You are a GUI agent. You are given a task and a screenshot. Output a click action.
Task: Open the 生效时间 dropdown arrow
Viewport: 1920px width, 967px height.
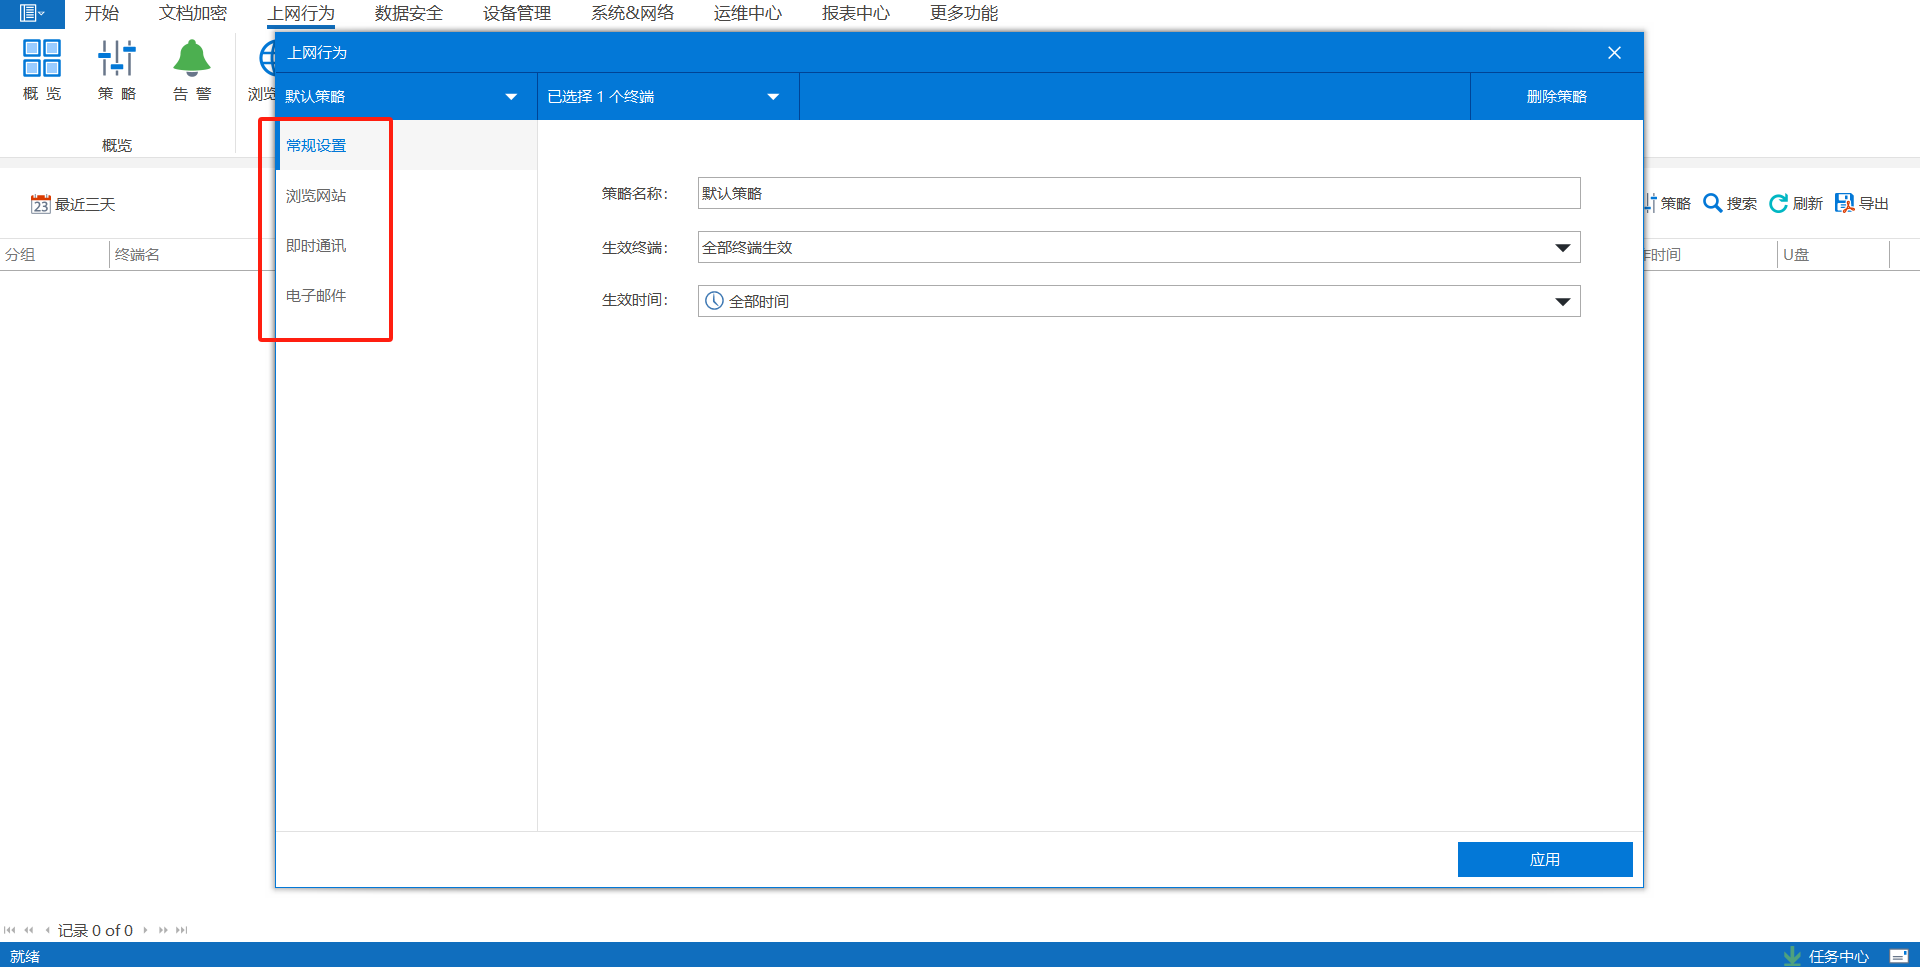pyautogui.click(x=1562, y=302)
